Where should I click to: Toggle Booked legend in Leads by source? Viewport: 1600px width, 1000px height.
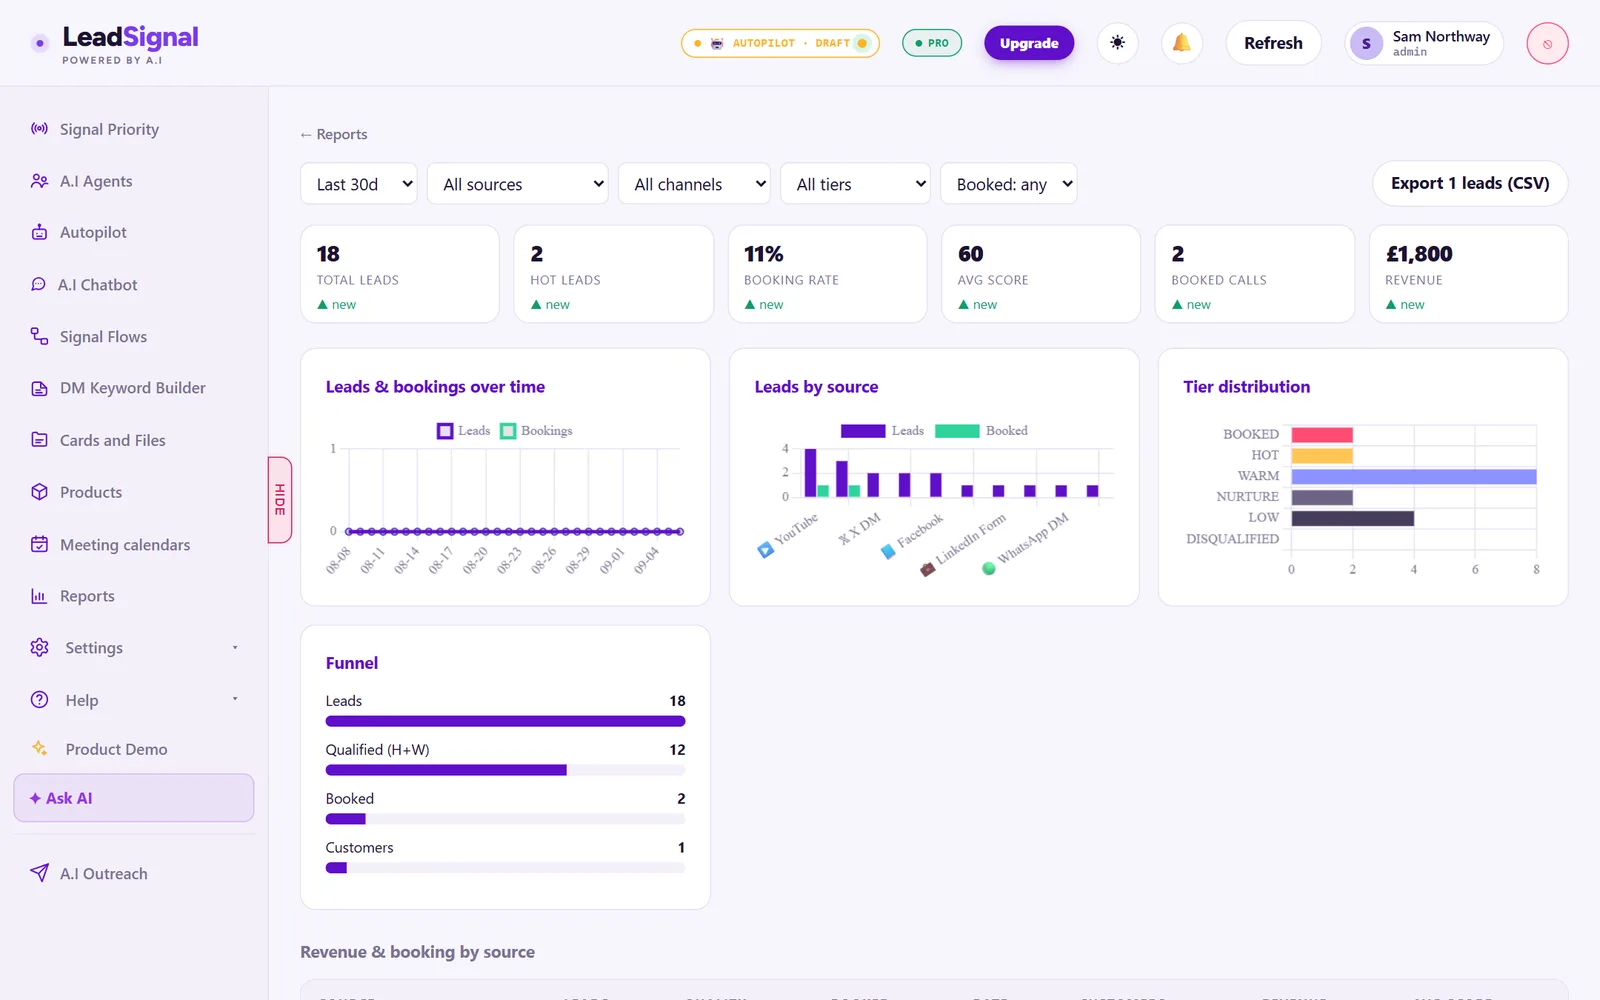[x=981, y=431]
